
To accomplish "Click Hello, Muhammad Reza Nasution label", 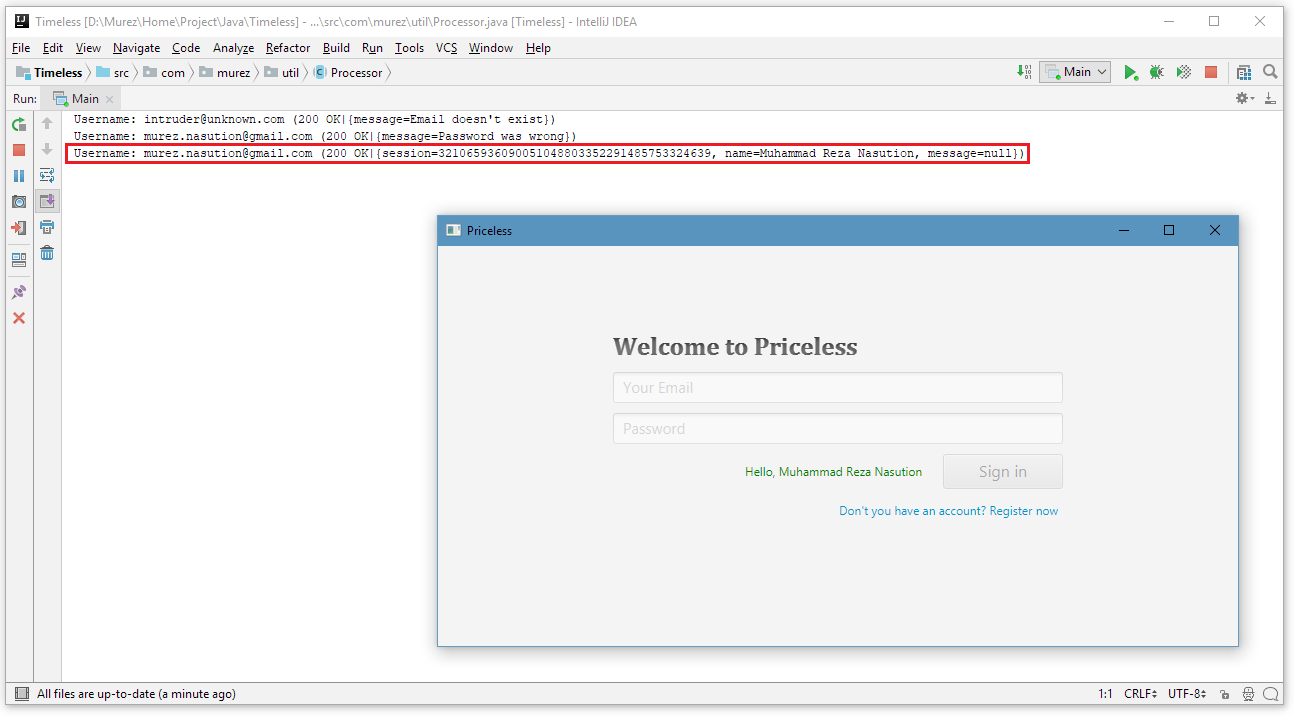I will [834, 472].
